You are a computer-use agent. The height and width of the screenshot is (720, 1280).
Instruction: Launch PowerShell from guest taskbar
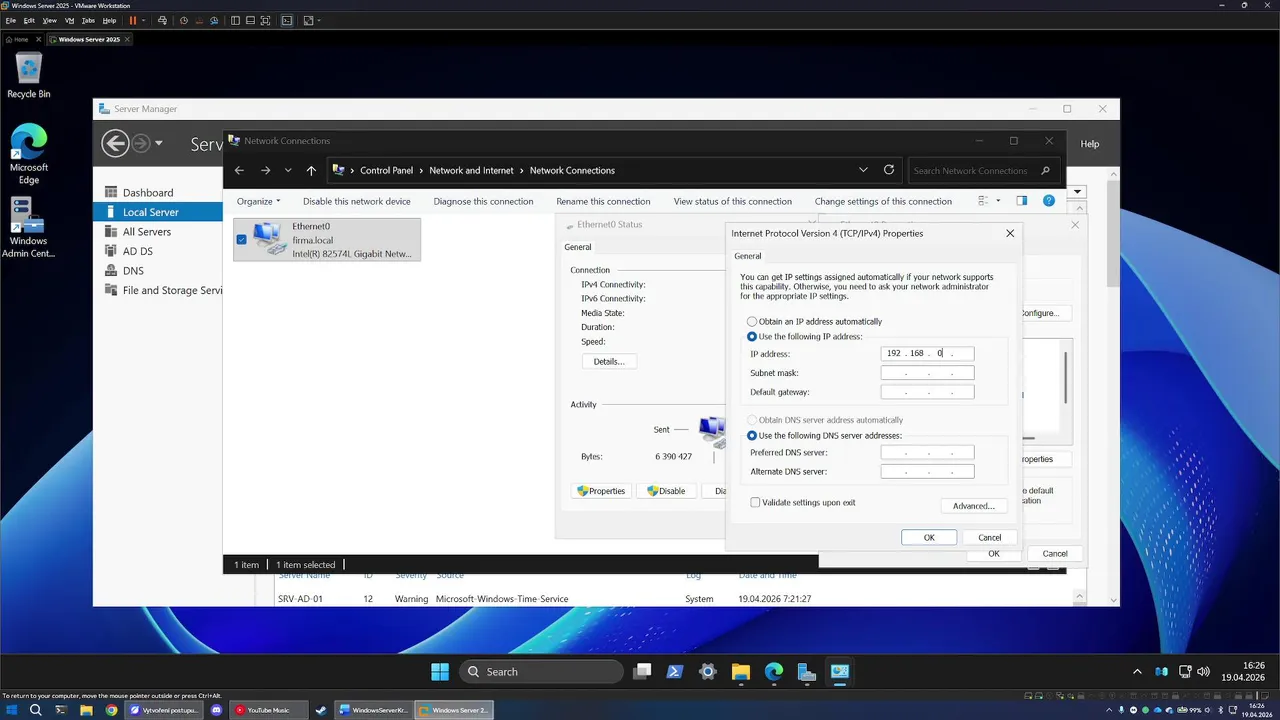[x=675, y=672]
